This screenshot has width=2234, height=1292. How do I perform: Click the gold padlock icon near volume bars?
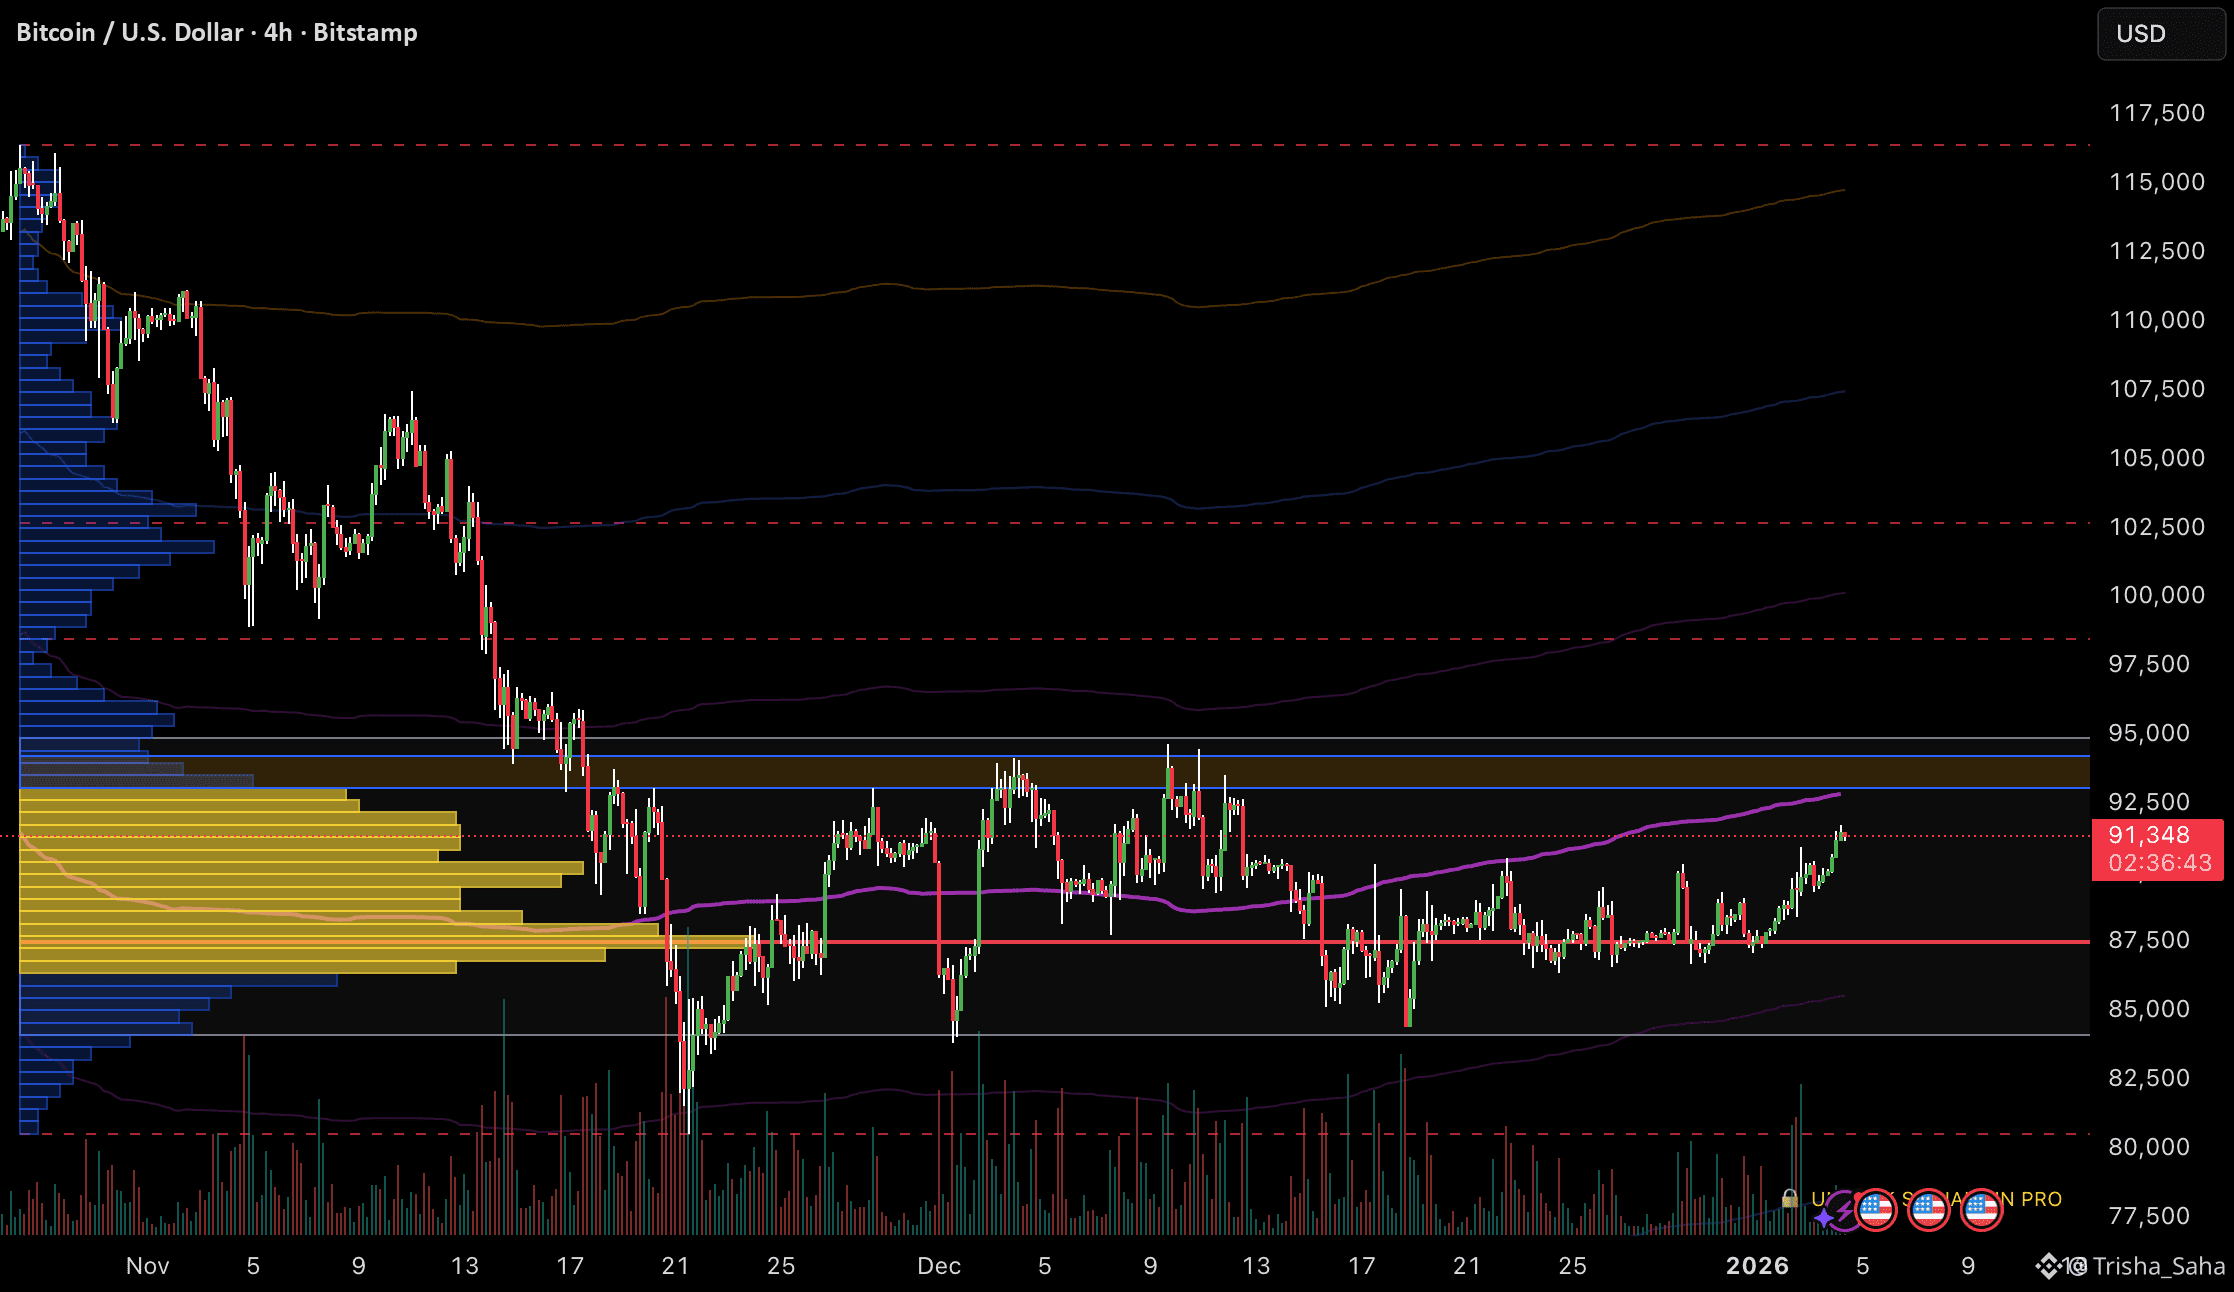click(x=1790, y=1198)
